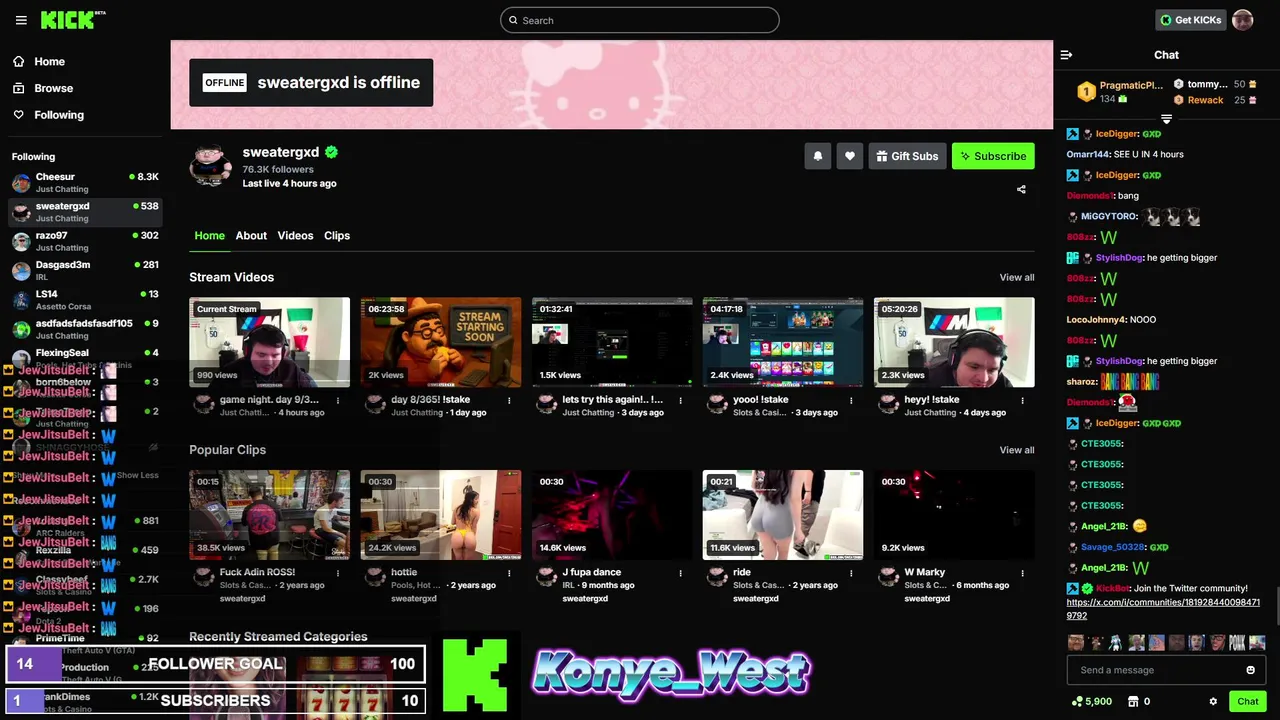This screenshot has height=720, width=1280.
Task: Open options menu for 'J fupa dance' clip
Action: (680, 573)
